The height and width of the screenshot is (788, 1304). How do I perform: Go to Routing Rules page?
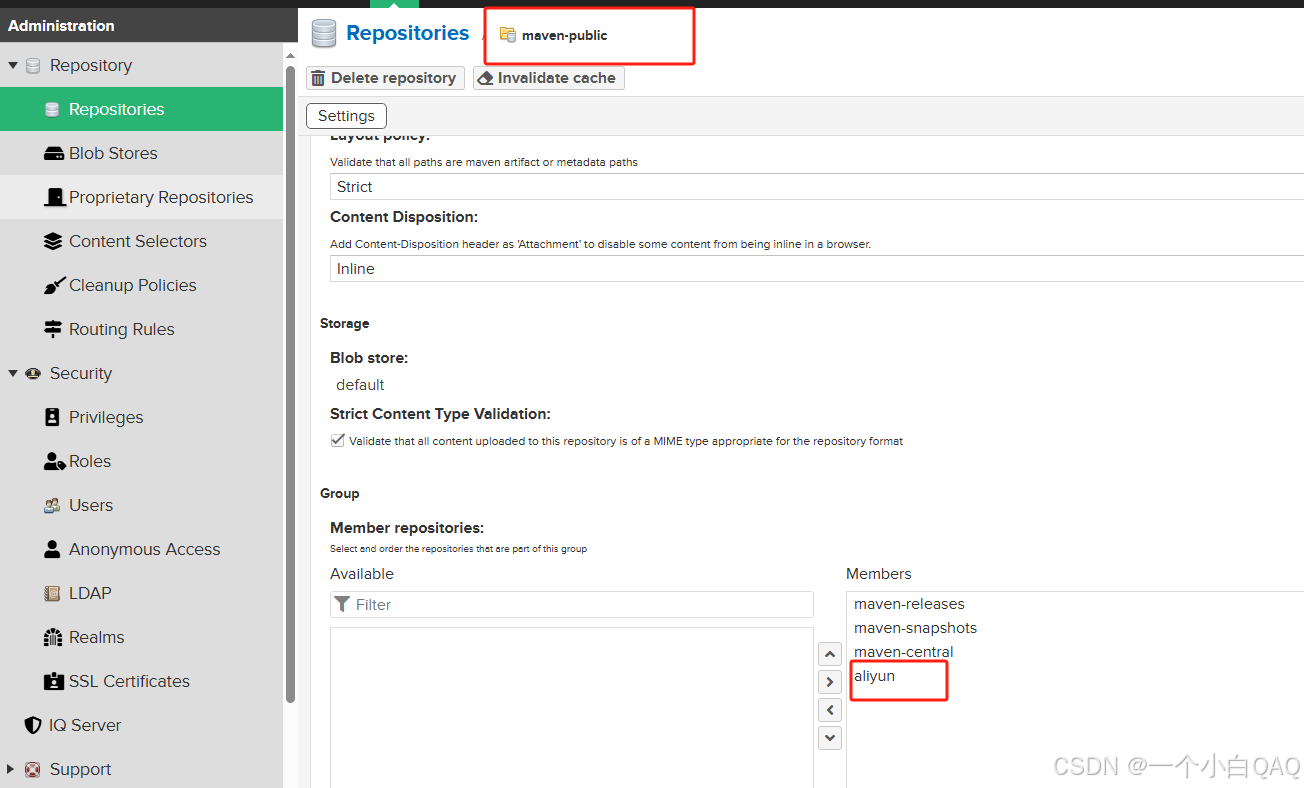coord(142,329)
